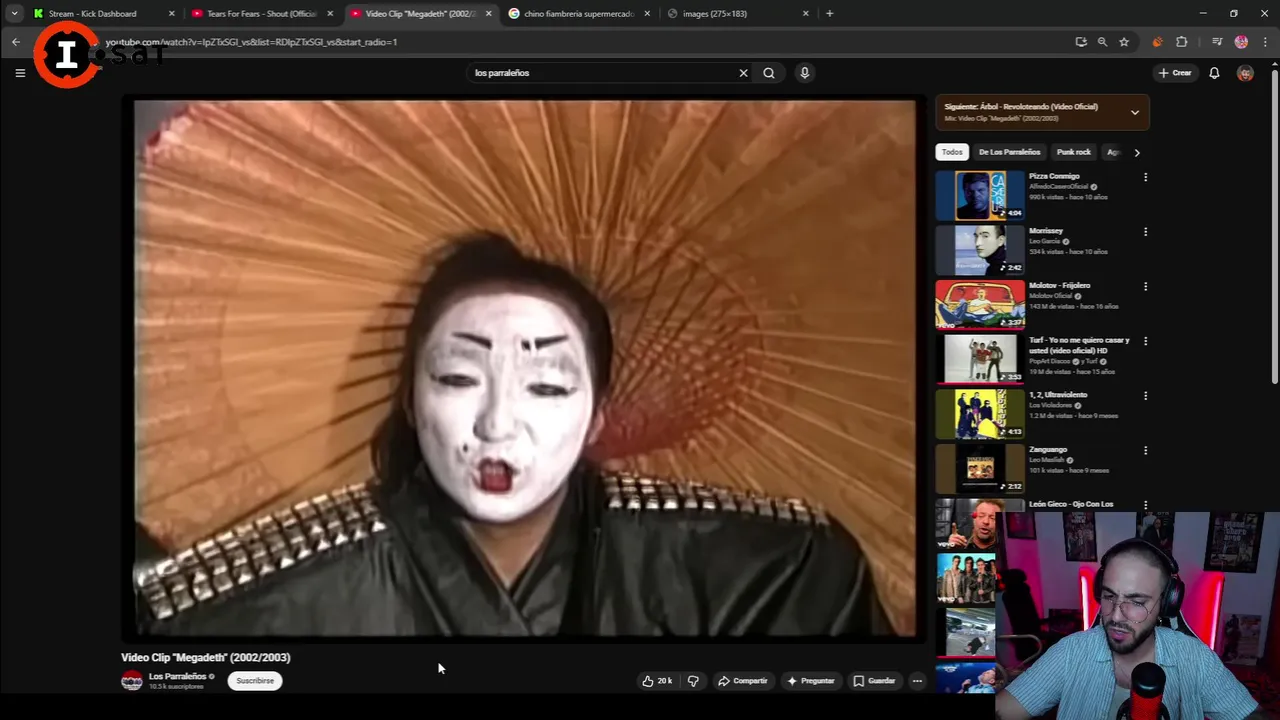Click the Guardar save button

click(x=874, y=681)
